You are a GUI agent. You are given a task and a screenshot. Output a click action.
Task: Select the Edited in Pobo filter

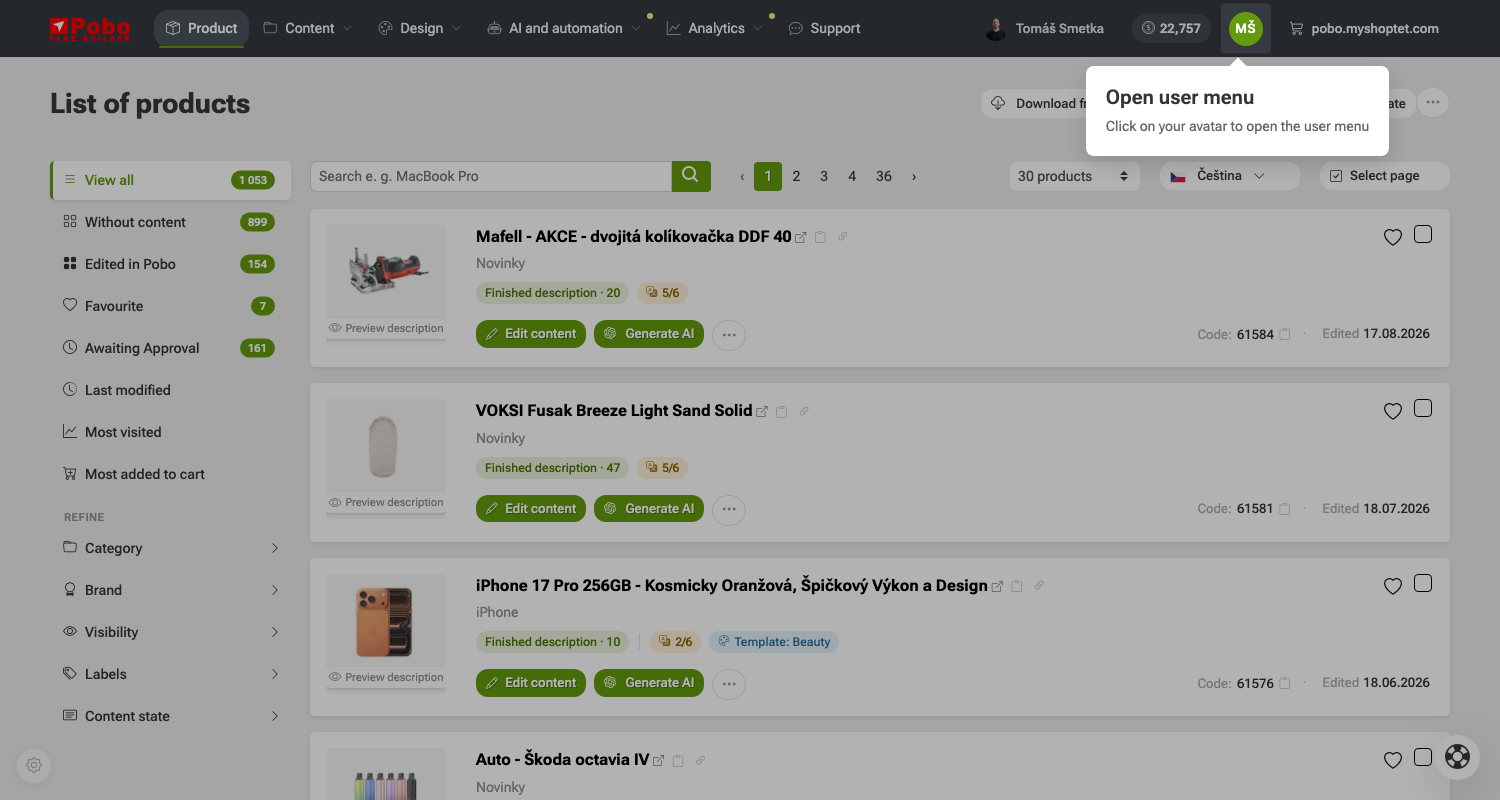pyautogui.click(x=170, y=264)
